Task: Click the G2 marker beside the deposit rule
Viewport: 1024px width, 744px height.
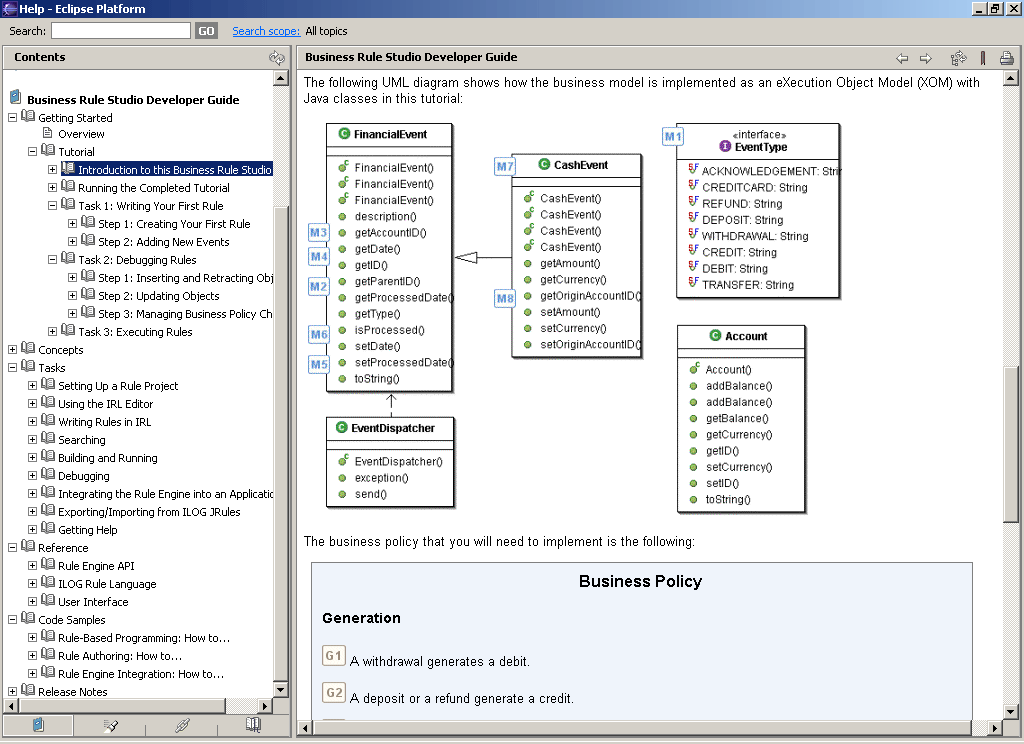Action: tap(334, 693)
